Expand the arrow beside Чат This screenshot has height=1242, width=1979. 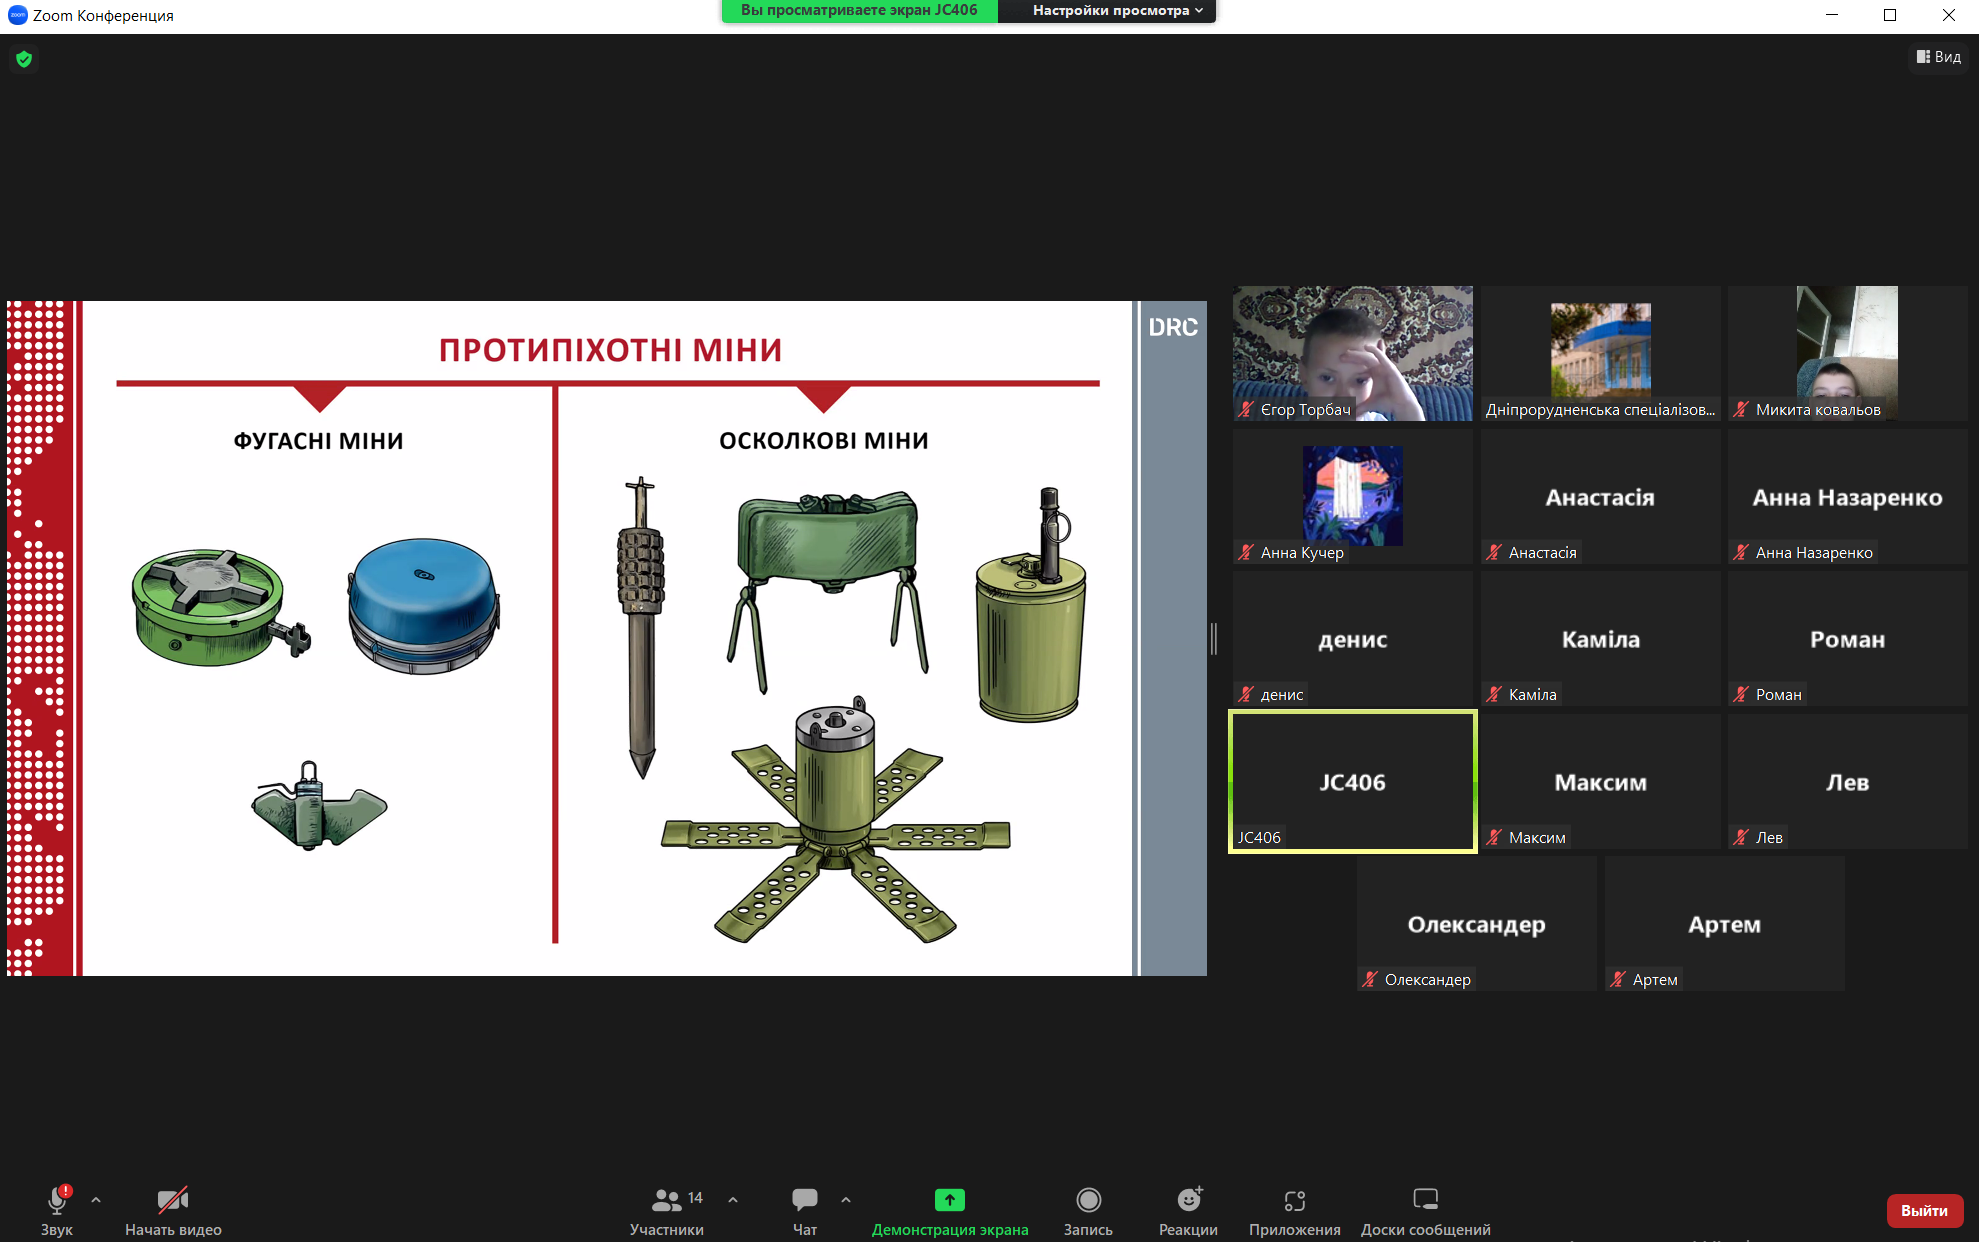(x=846, y=1199)
